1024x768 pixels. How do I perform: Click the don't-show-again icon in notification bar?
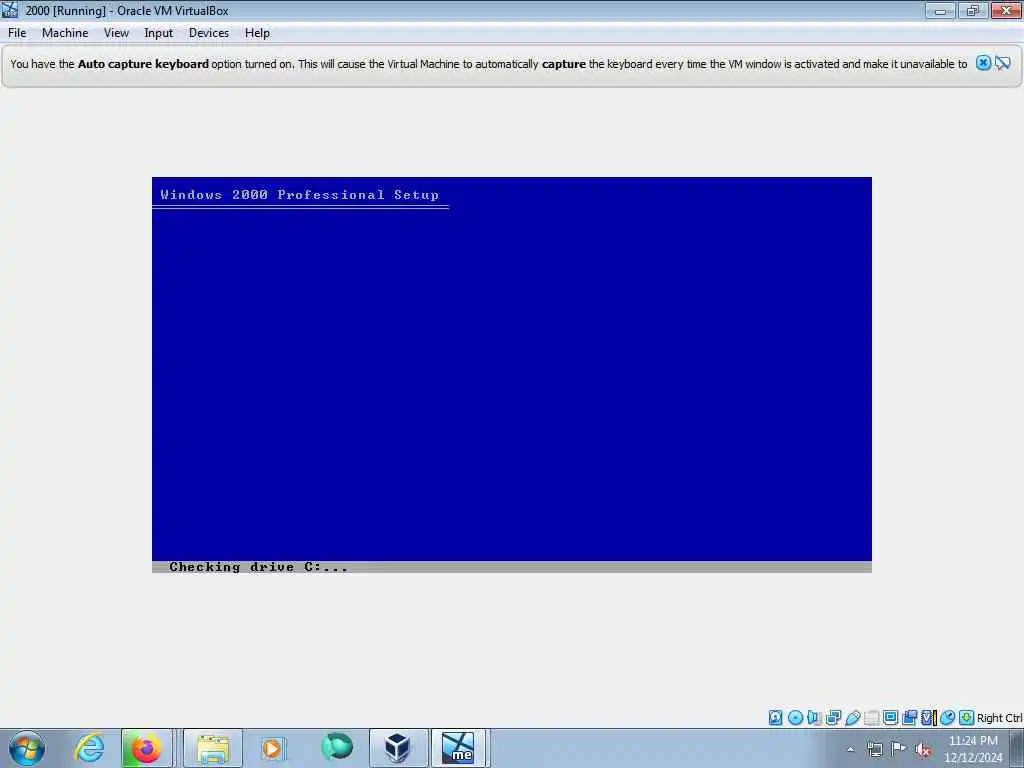click(x=1003, y=63)
